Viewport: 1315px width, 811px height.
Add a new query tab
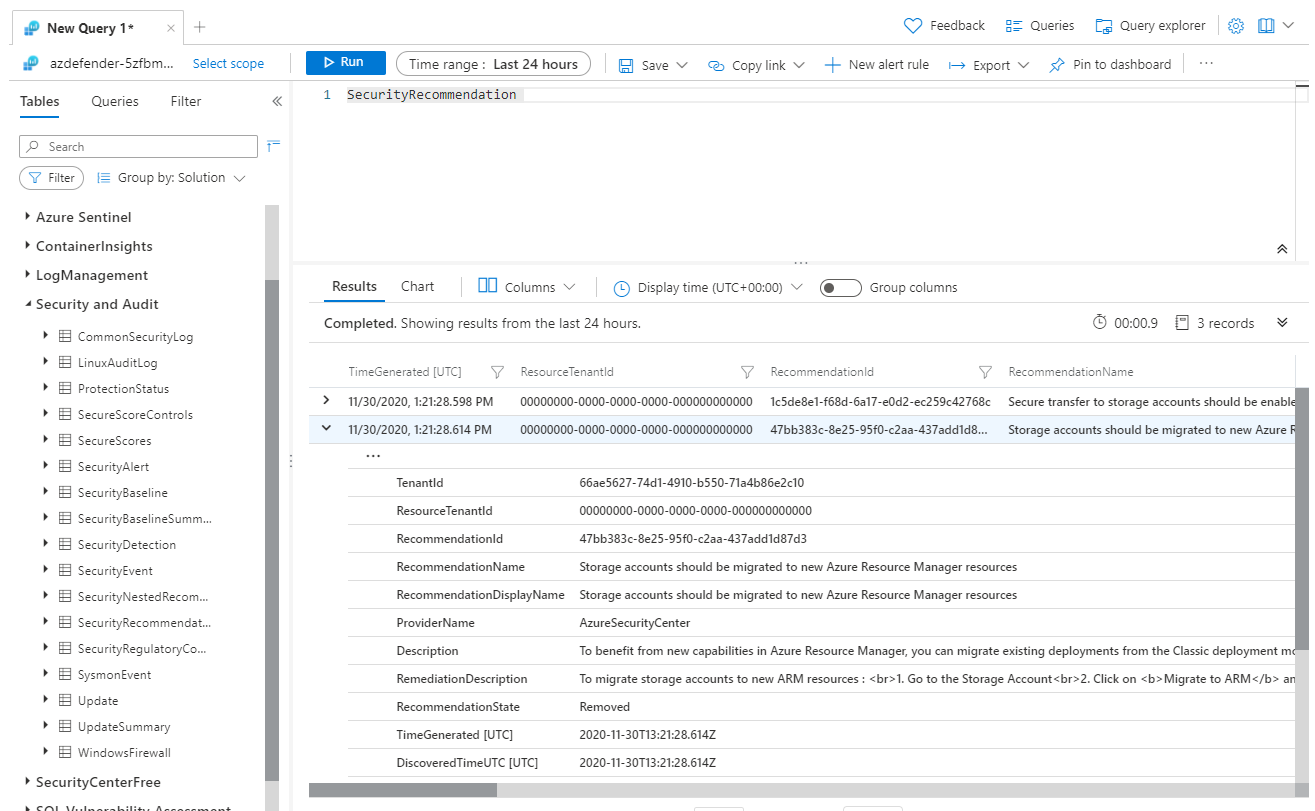(199, 27)
